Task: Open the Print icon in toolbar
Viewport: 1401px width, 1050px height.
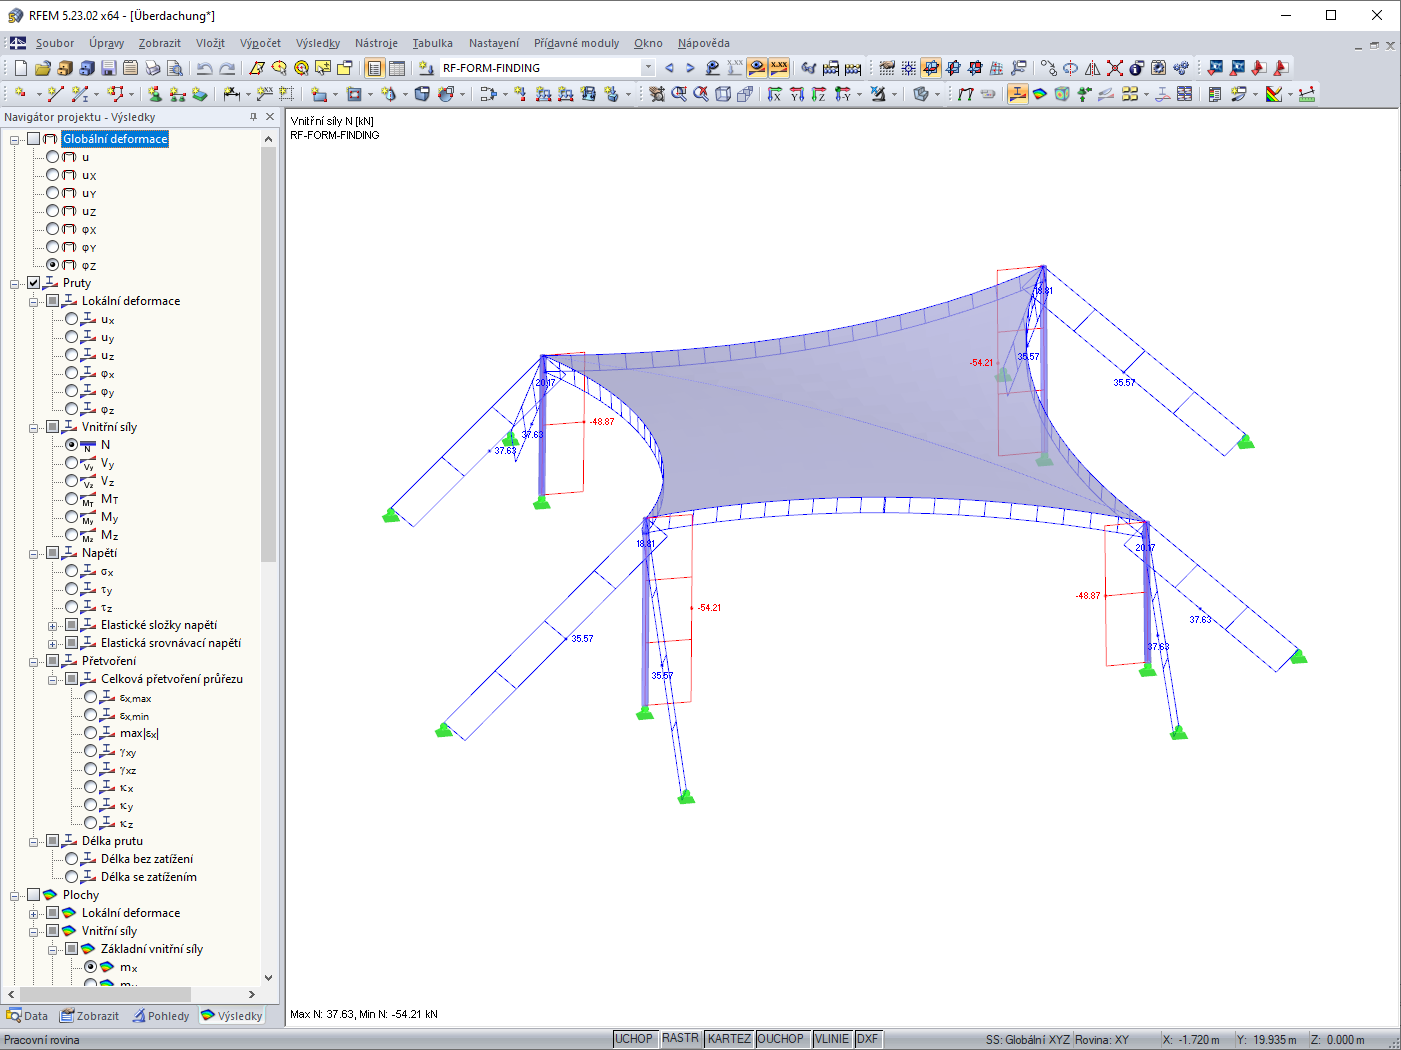Action: click(152, 68)
